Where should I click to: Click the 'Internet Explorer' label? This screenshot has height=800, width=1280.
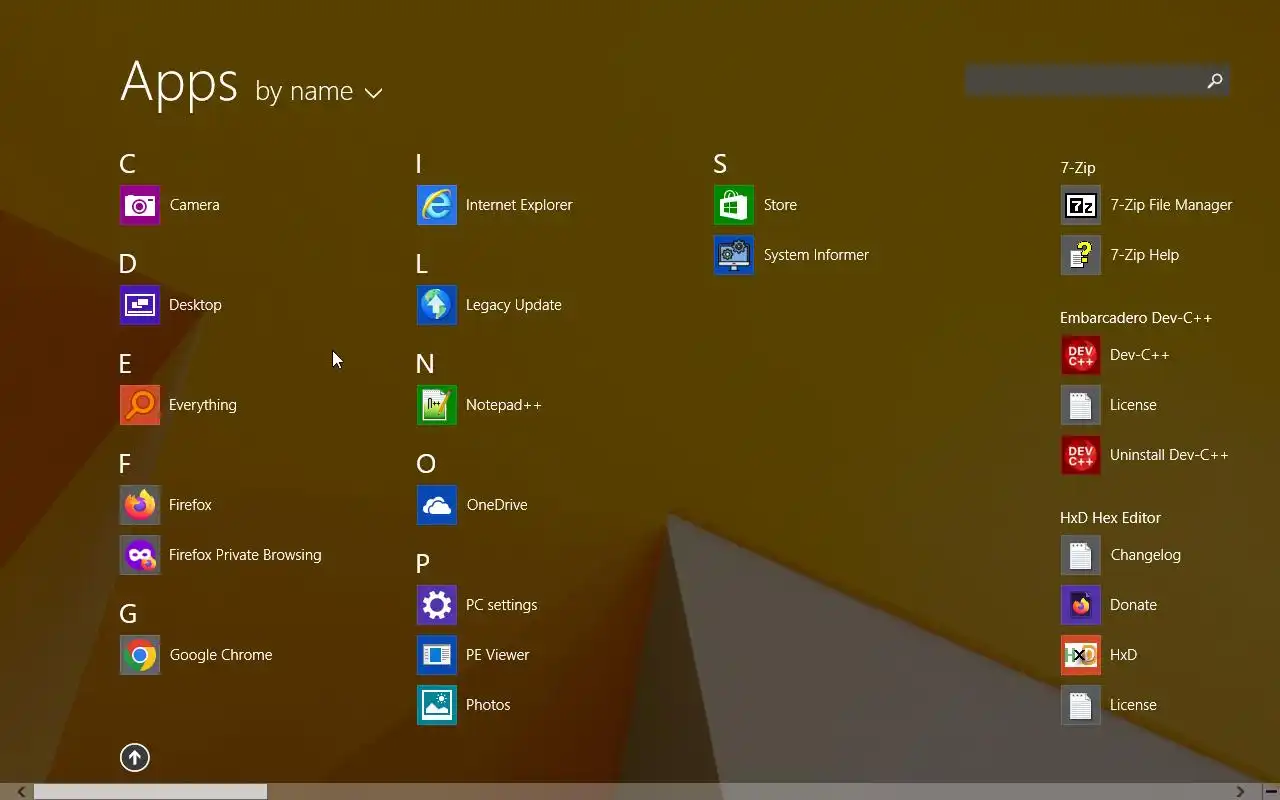pyautogui.click(x=519, y=205)
